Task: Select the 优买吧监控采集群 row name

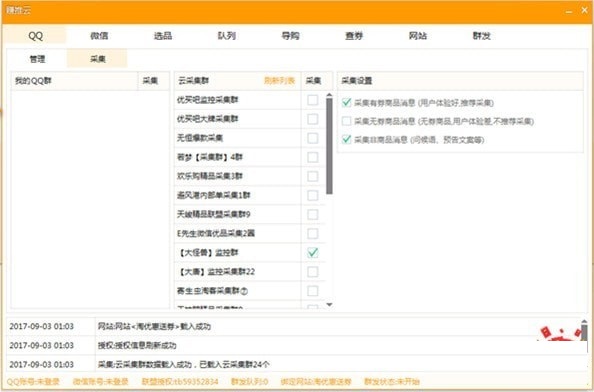Action: (208, 100)
